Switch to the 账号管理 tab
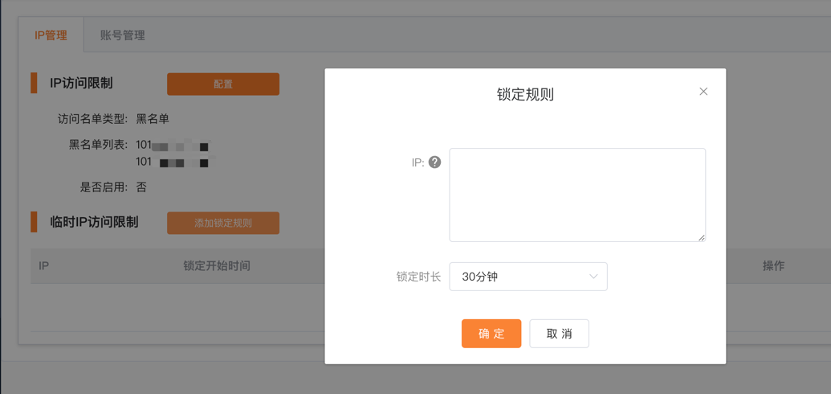This screenshot has width=832, height=394. (x=123, y=36)
